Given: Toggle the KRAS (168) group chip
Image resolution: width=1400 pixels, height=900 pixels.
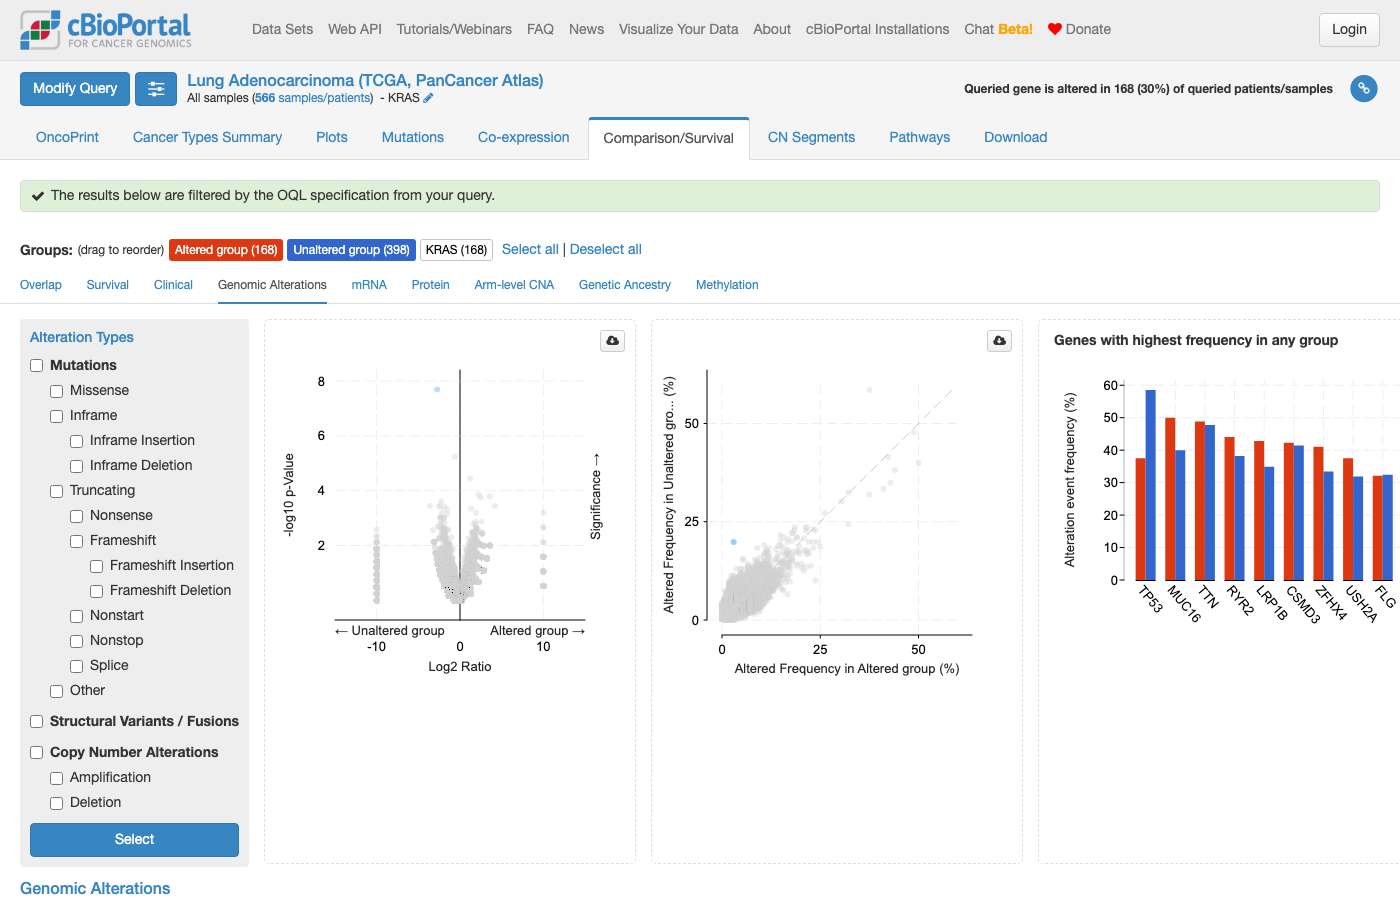Looking at the screenshot, I should click(456, 250).
